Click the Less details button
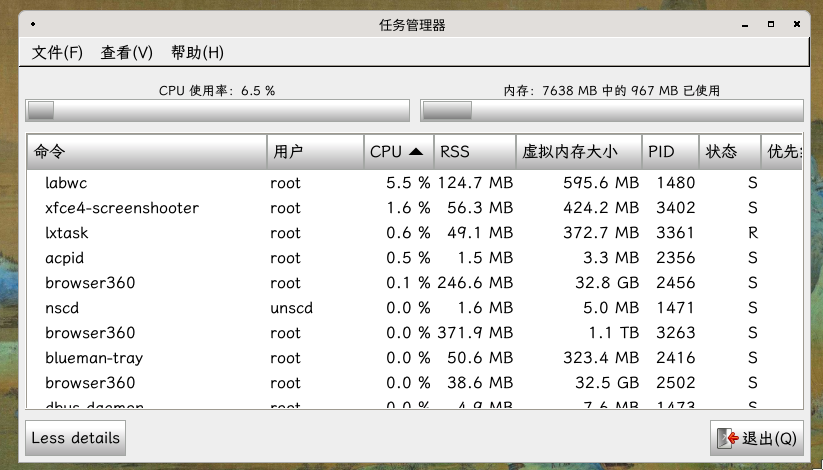Screen dimensions: 823x470 76,438
